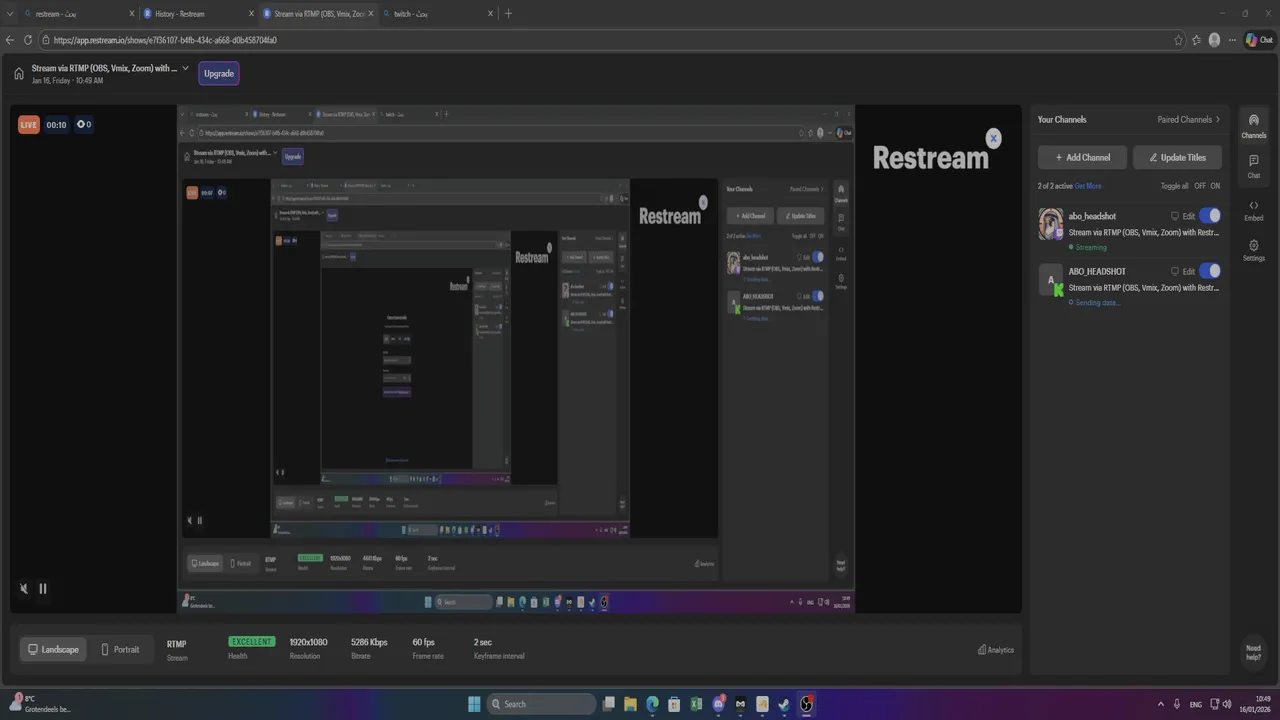Click the viewer count eye icon
This screenshot has height=720, width=1280.
pyautogui.click(x=84, y=124)
